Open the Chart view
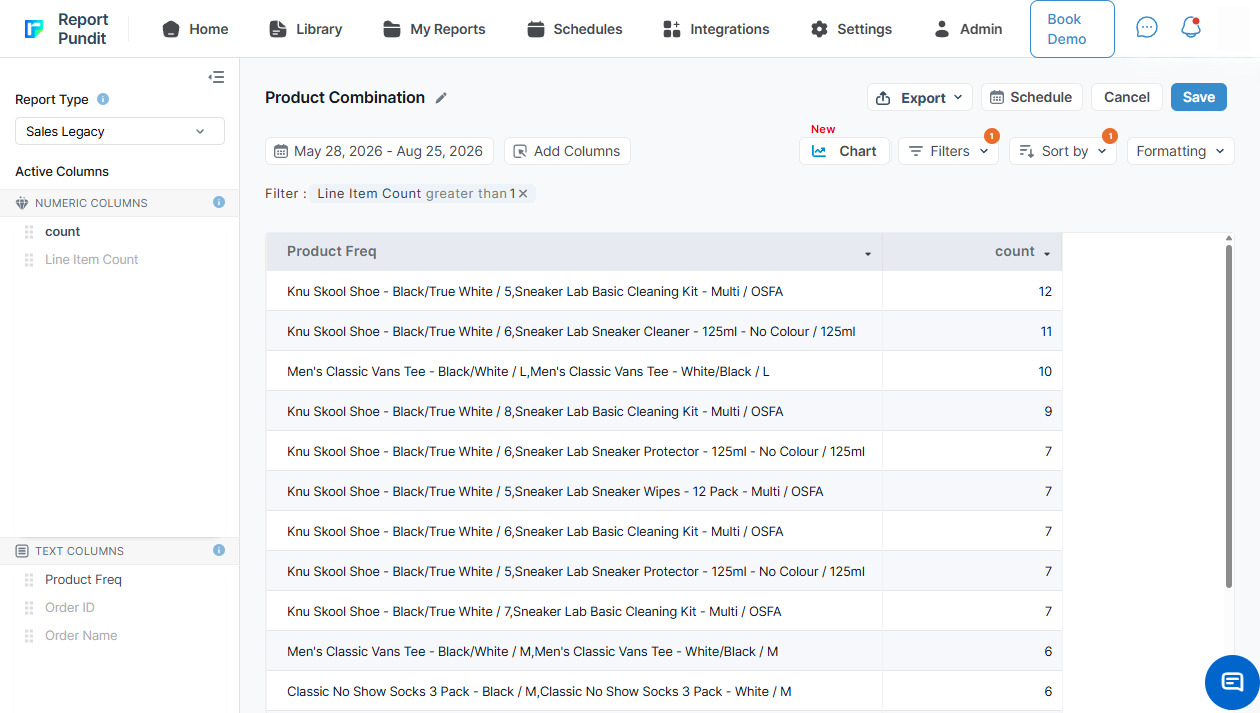Image resolution: width=1260 pixels, height=713 pixels. [x=844, y=151]
